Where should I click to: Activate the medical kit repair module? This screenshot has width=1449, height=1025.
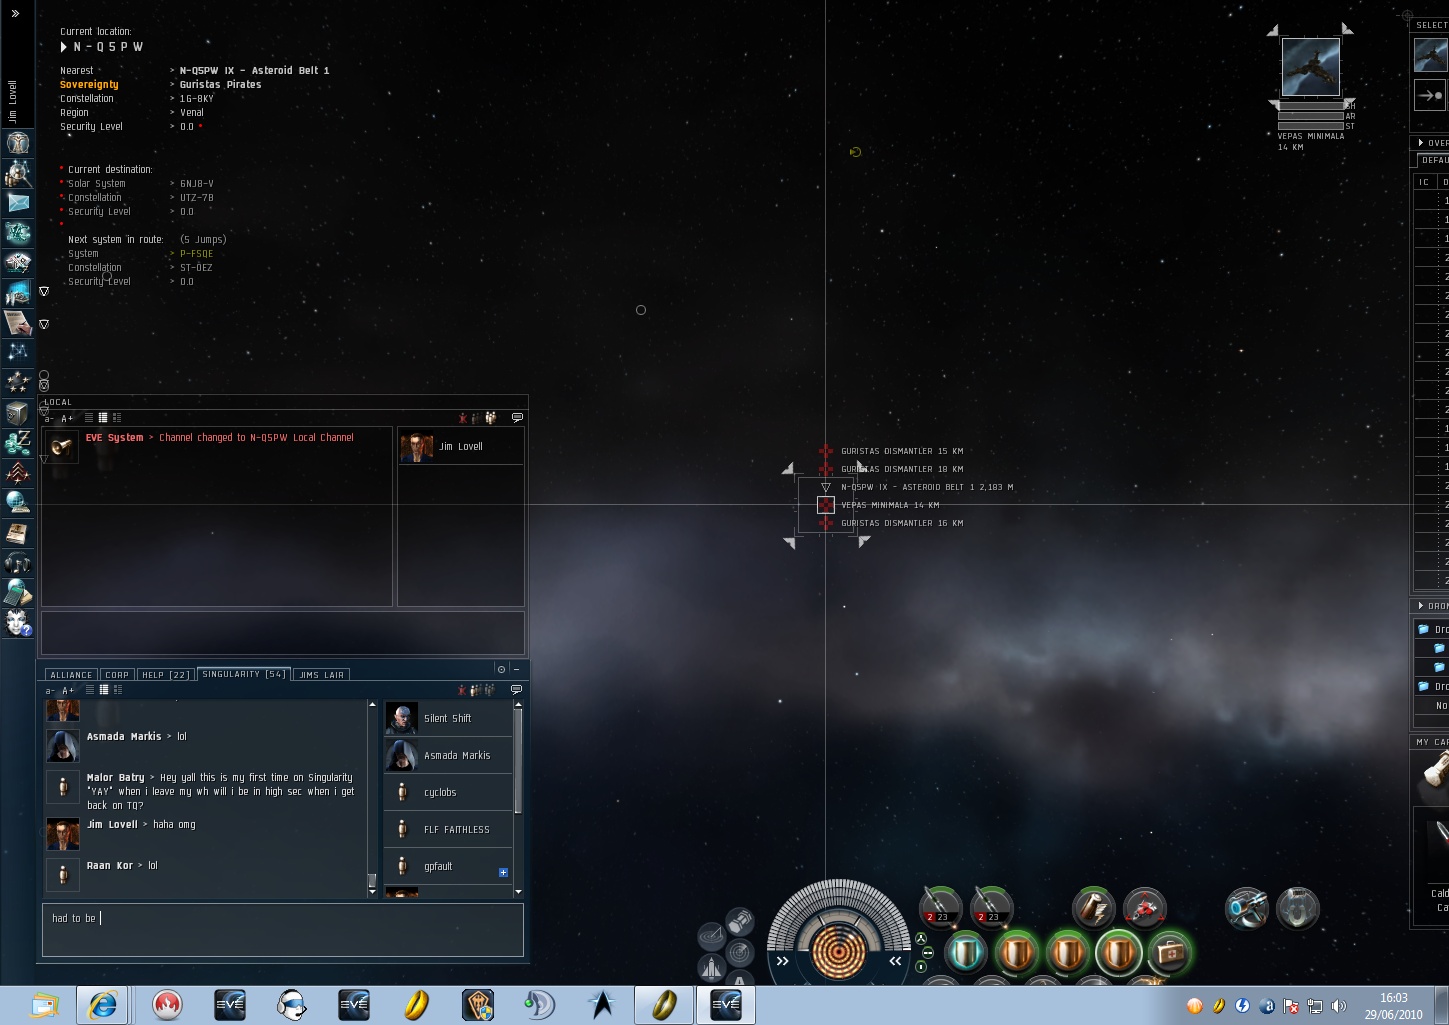pyautogui.click(x=1169, y=952)
